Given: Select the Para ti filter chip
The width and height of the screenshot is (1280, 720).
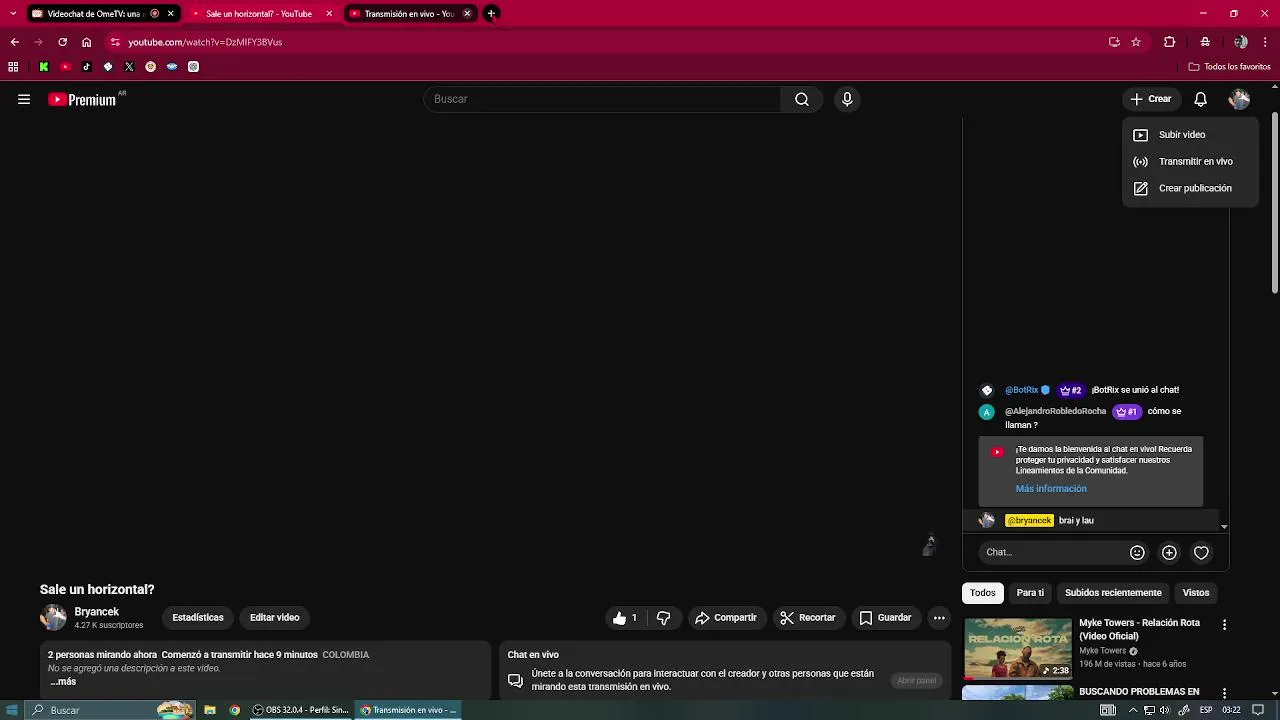Looking at the screenshot, I should 1030,593.
